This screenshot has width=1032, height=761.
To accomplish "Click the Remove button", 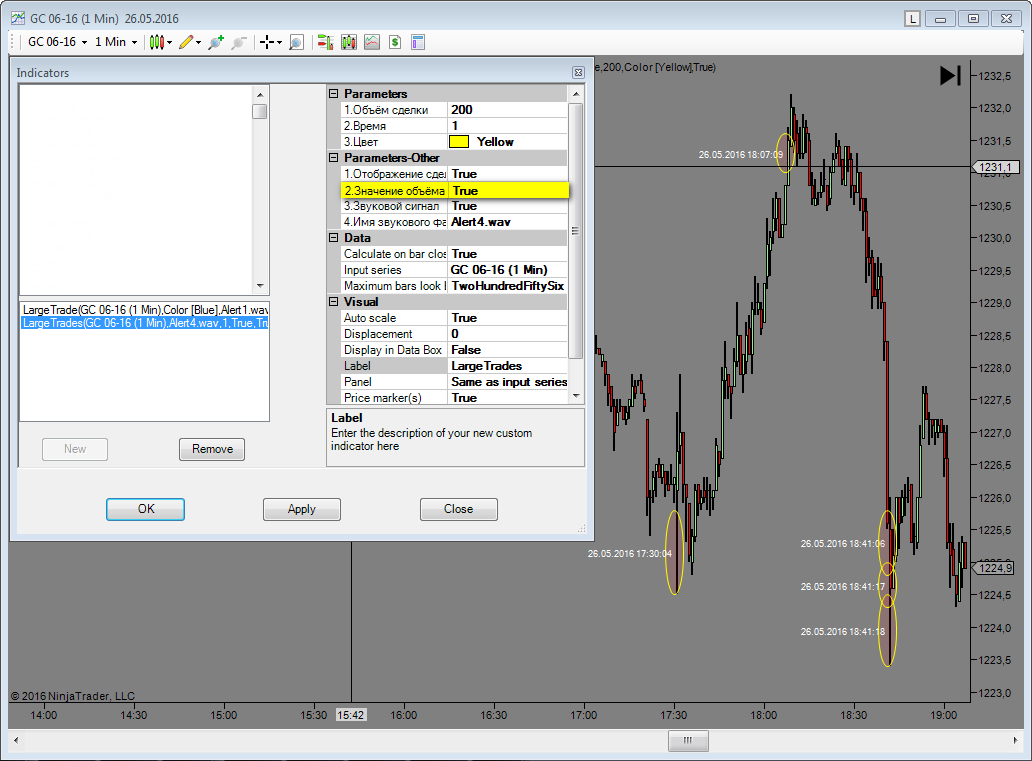I will point(212,449).
